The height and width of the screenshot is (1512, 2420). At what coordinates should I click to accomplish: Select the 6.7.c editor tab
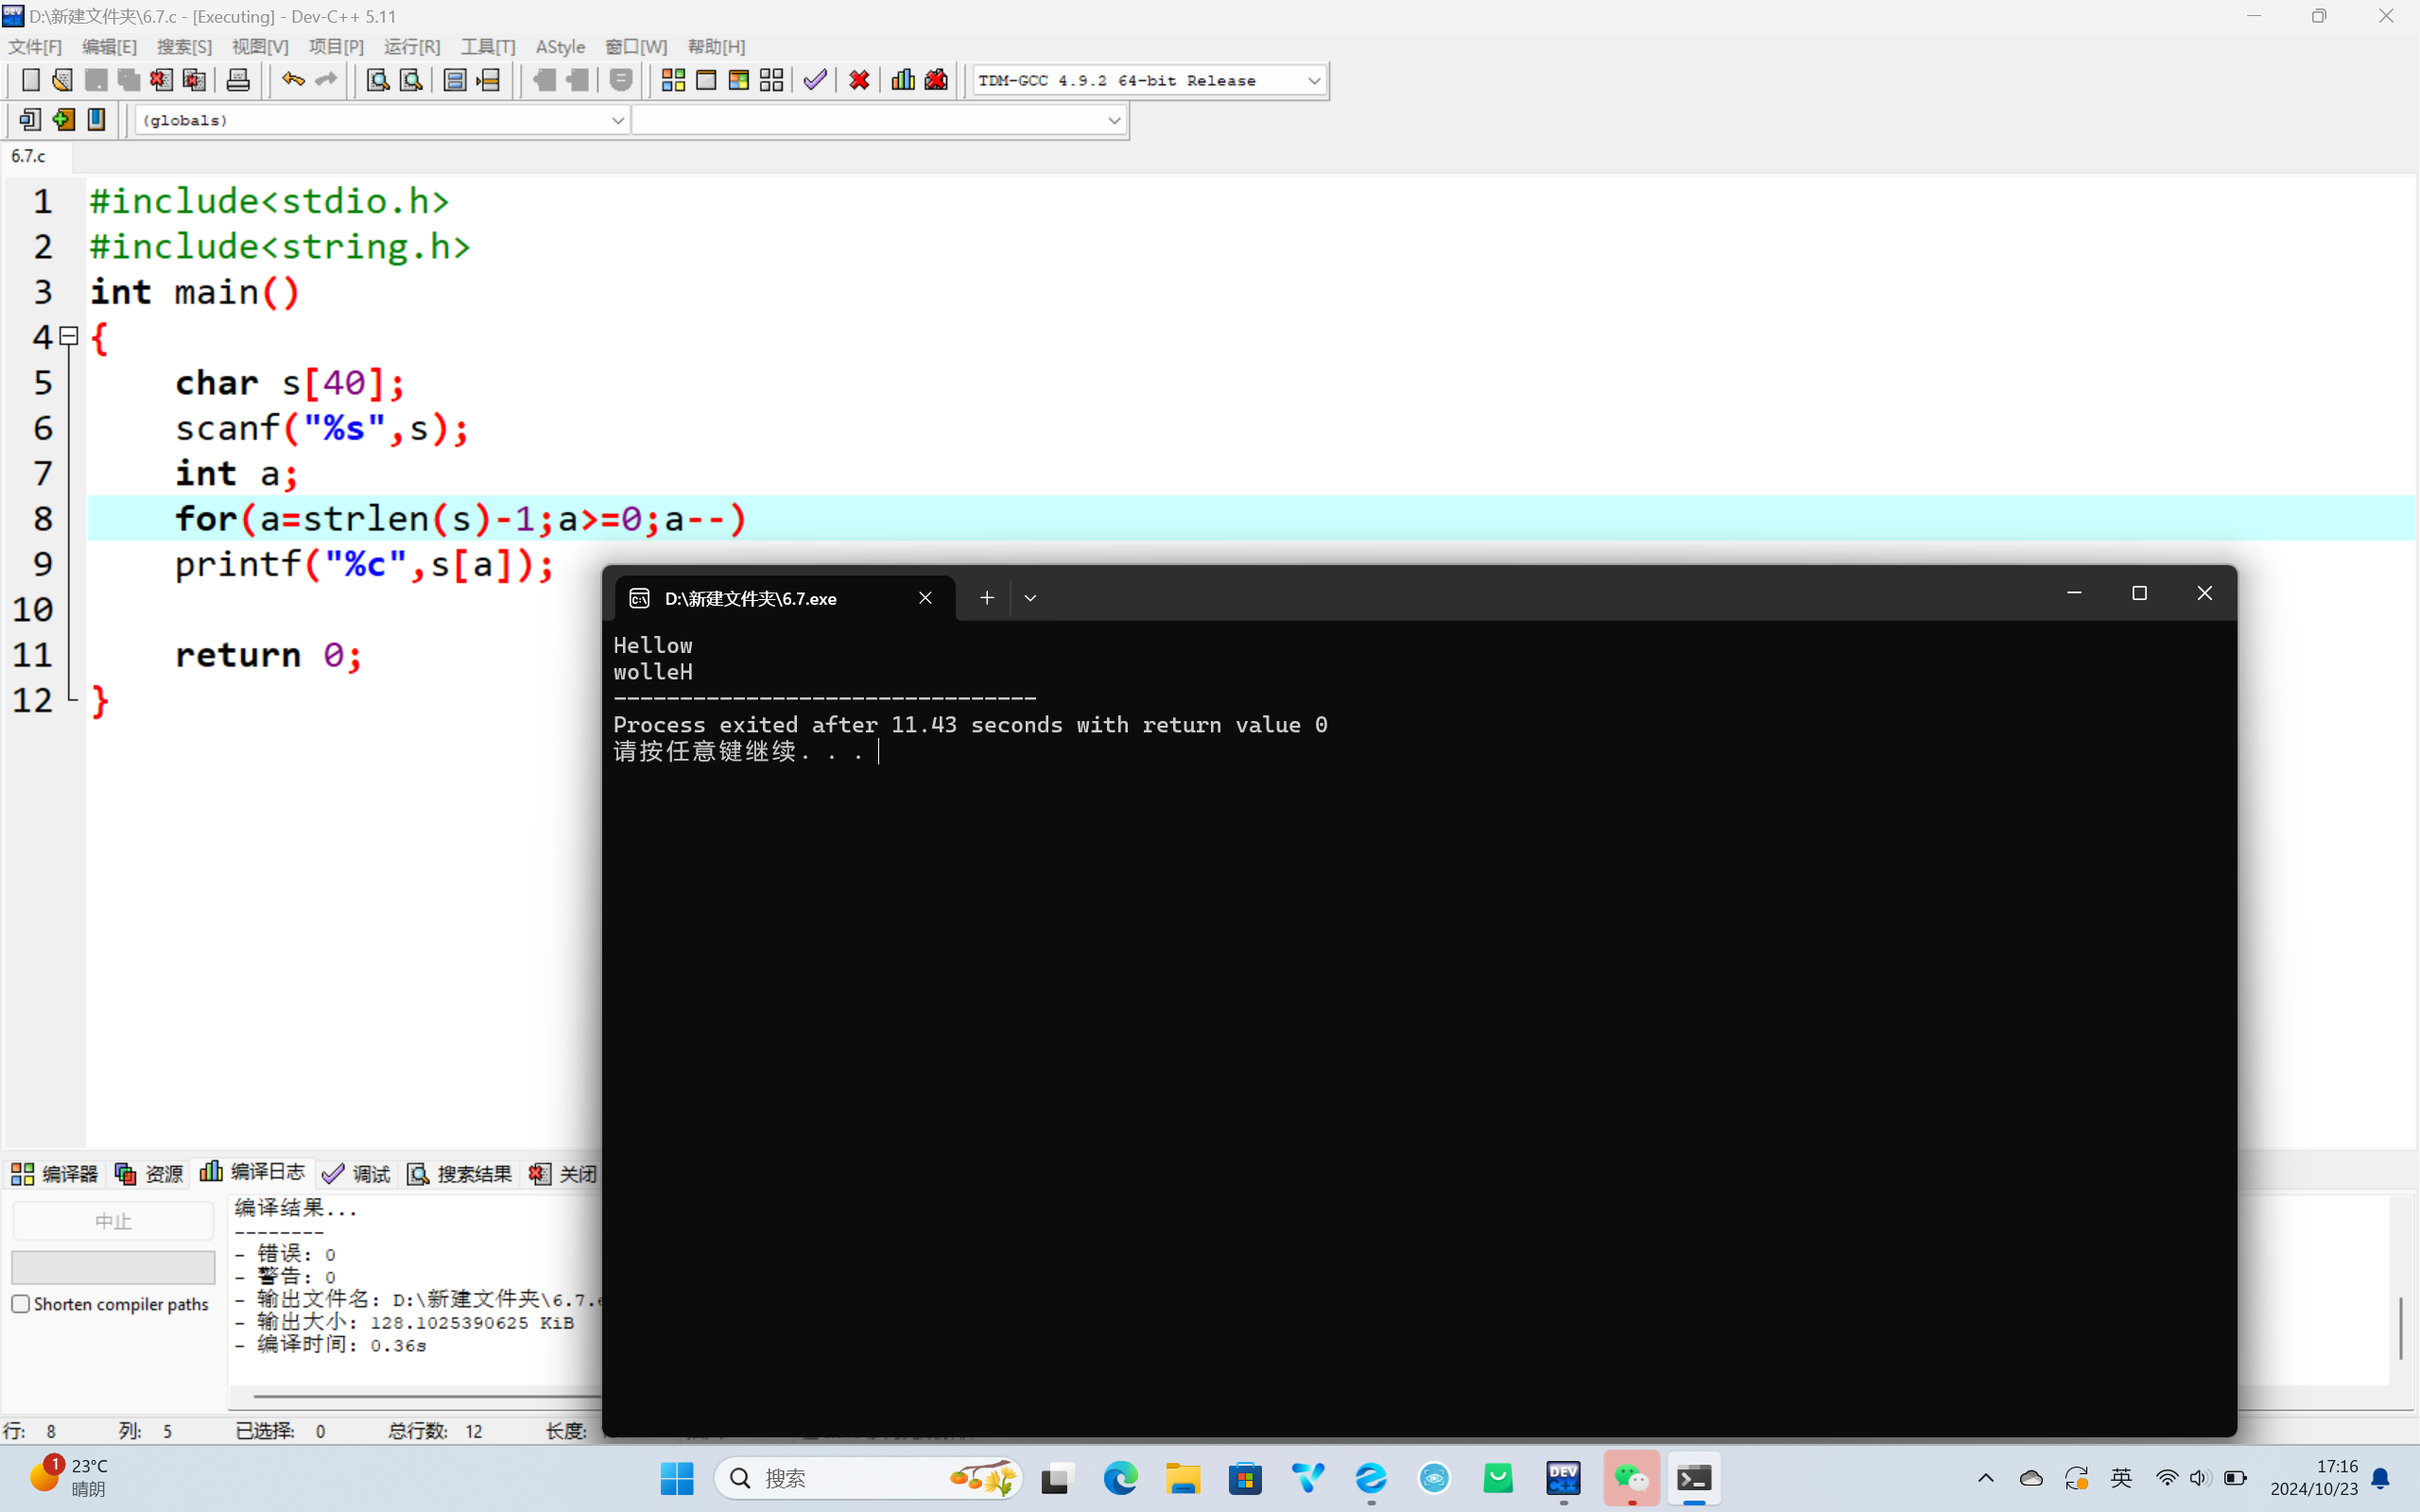tap(29, 156)
